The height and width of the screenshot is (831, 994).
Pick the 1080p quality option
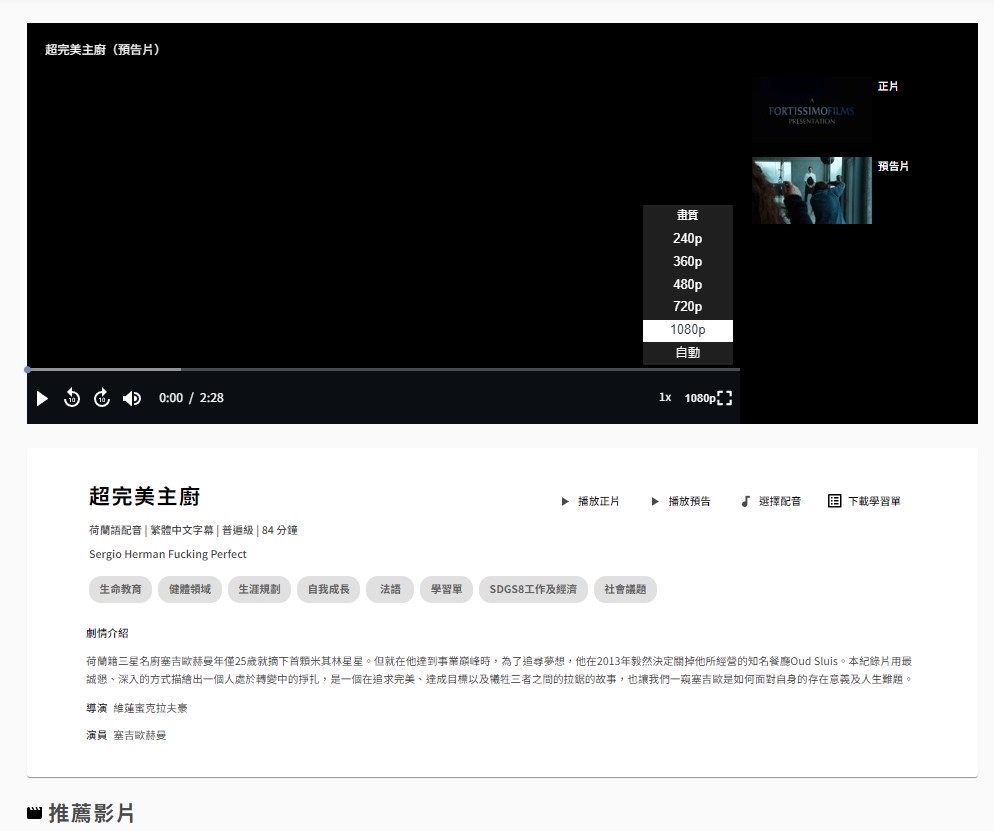point(688,330)
